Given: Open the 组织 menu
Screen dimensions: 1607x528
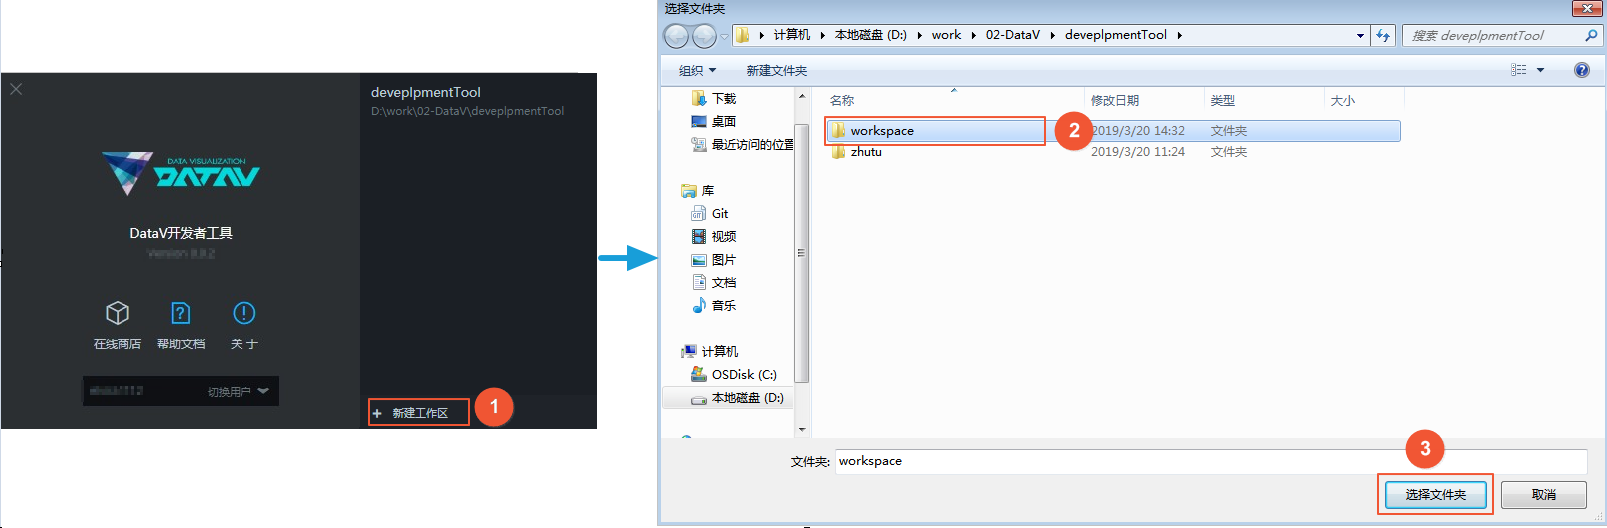Looking at the screenshot, I should click(697, 71).
